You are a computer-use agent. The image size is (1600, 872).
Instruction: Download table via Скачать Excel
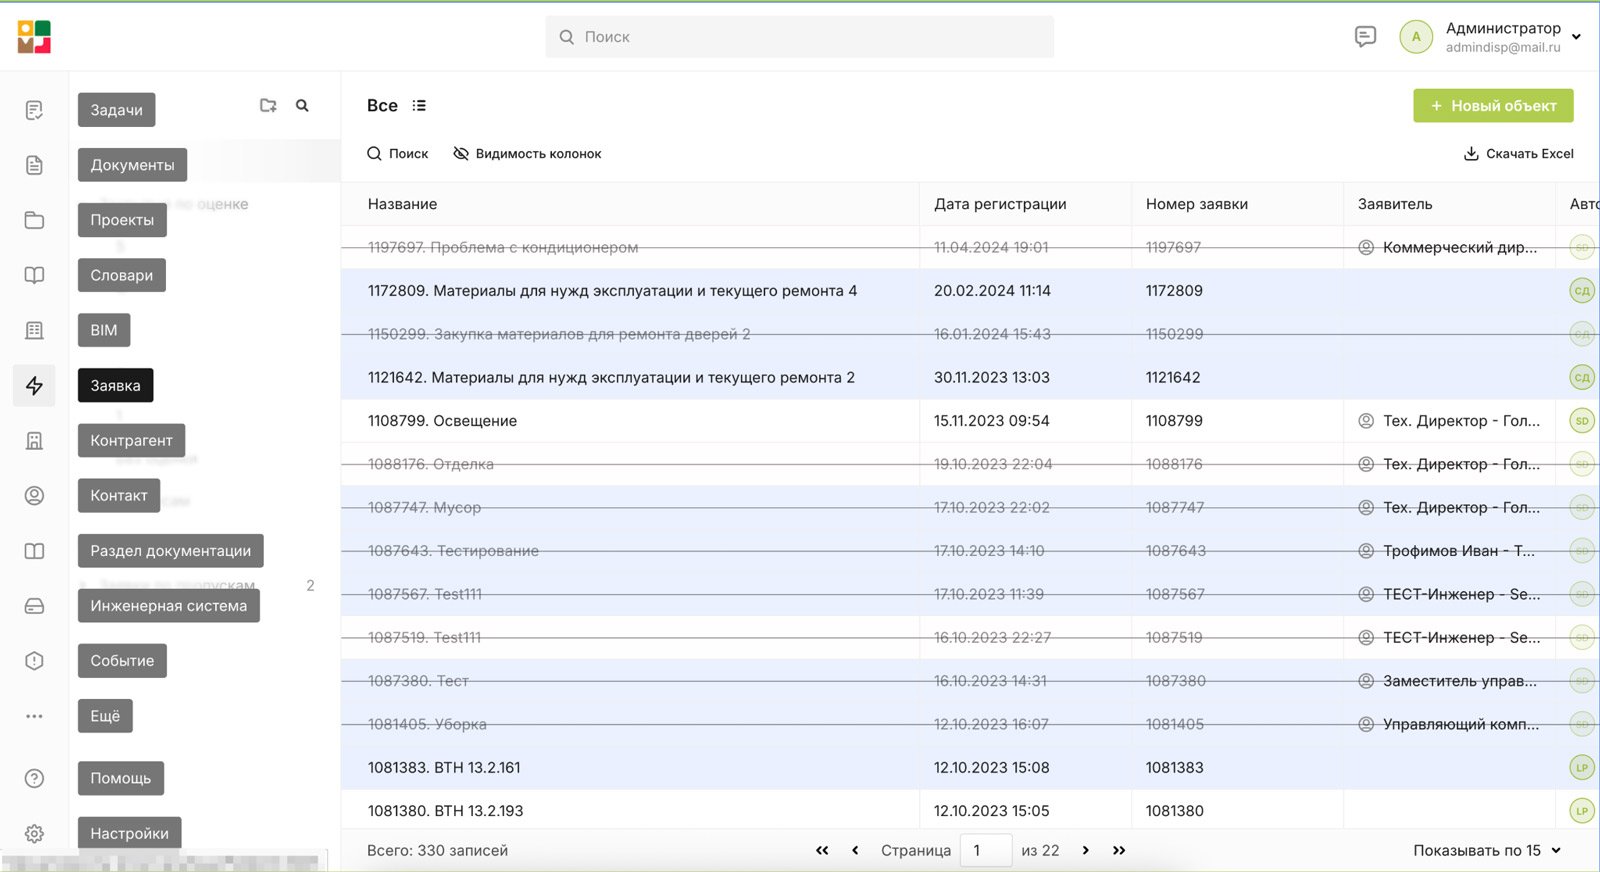click(x=1518, y=154)
